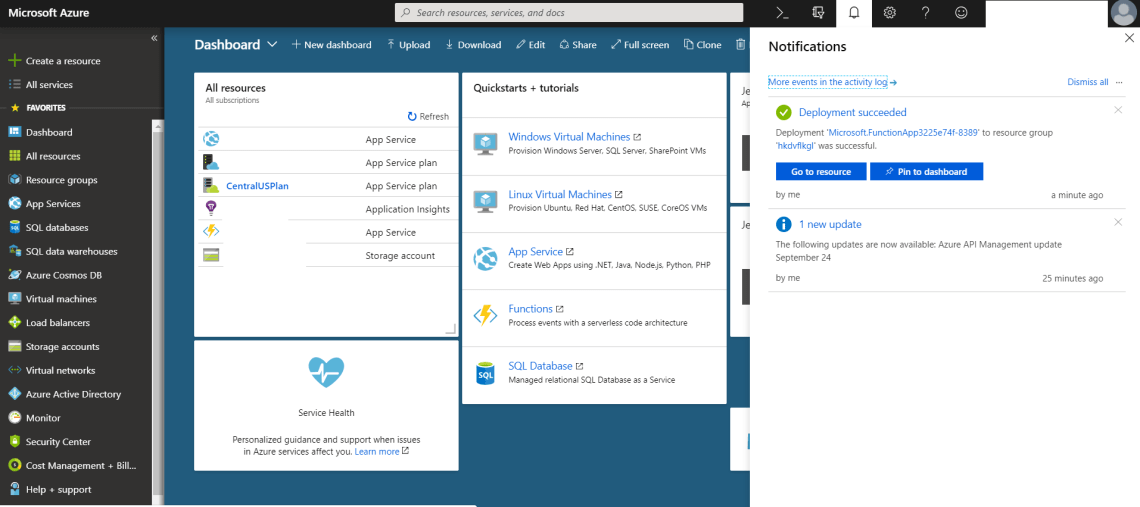1140x507 pixels.
Task: Open portal Settings gear icon
Action: coord(889,12)
